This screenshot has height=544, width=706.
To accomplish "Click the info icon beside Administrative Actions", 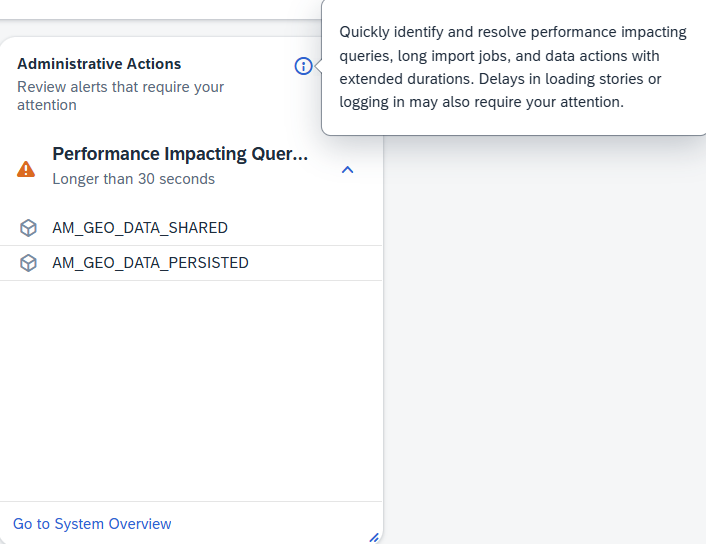I will 303,66.
